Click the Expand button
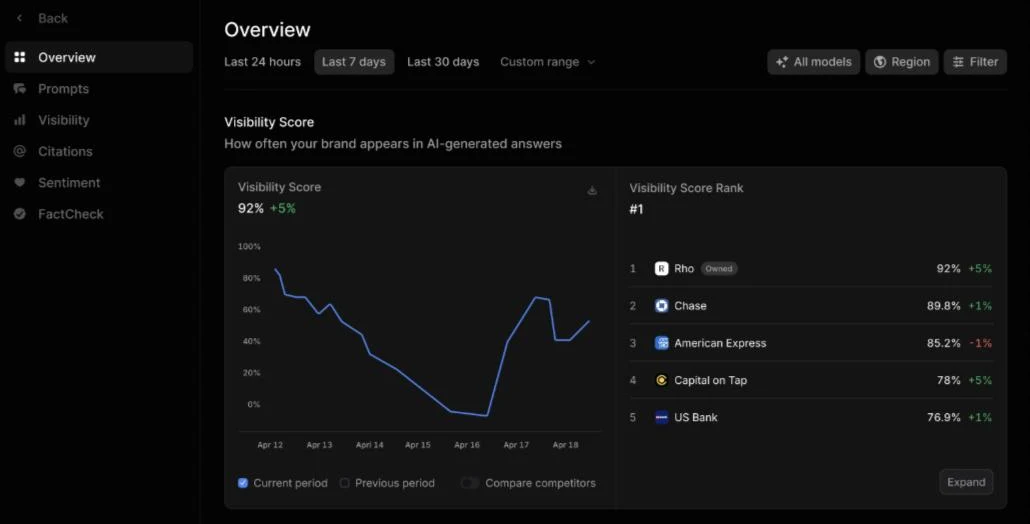The image size is (1030, 524). pos(966,482)
